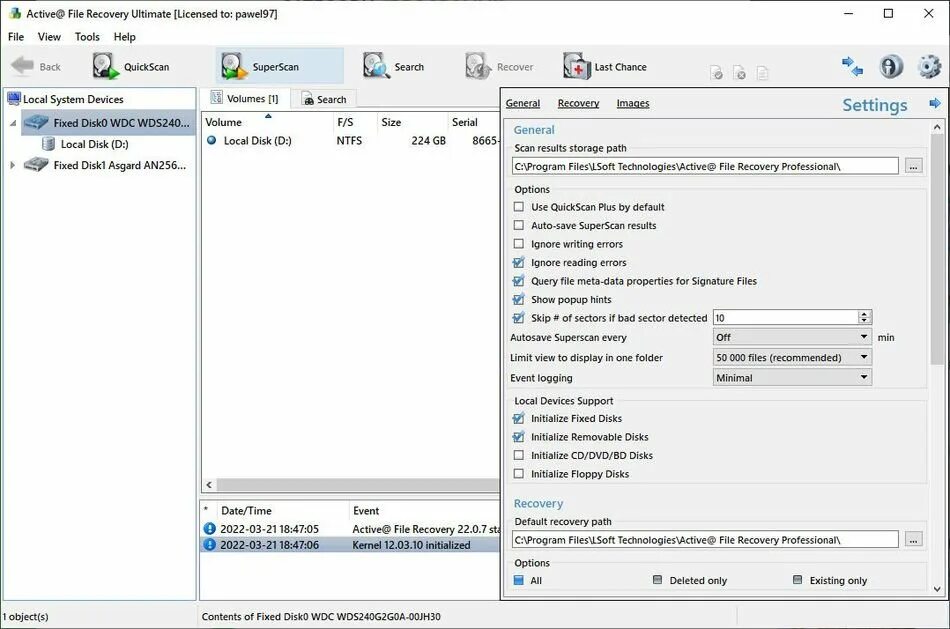Click scan results storage path field
Image resolution: width=950 pixels, height=629 pixels.
(705, 166)
